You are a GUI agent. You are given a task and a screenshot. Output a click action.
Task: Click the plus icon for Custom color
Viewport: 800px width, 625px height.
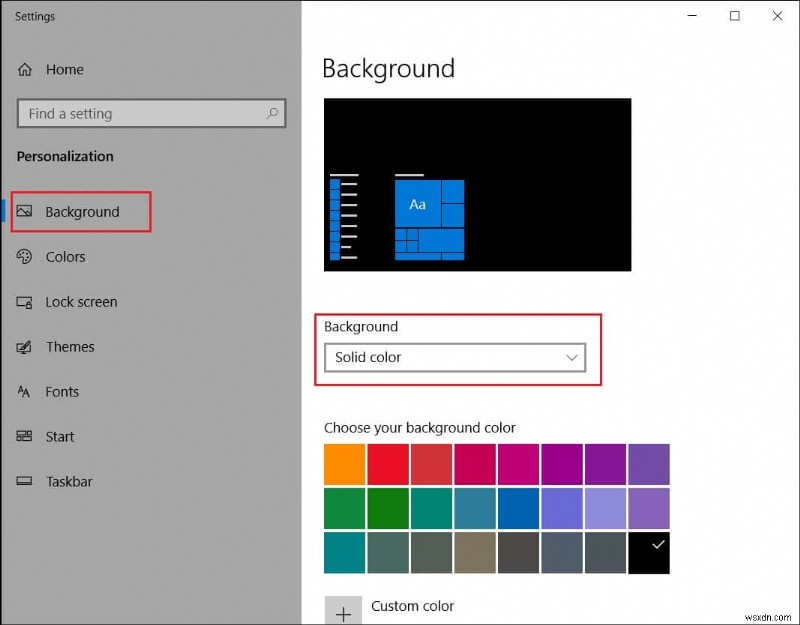pyautogui.click(x=344, y=613)
